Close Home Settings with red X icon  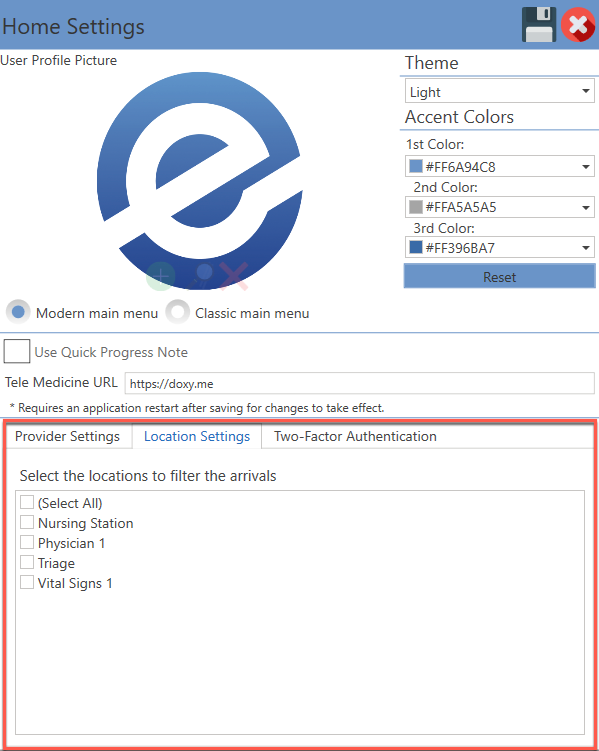(x=578, y=24)
